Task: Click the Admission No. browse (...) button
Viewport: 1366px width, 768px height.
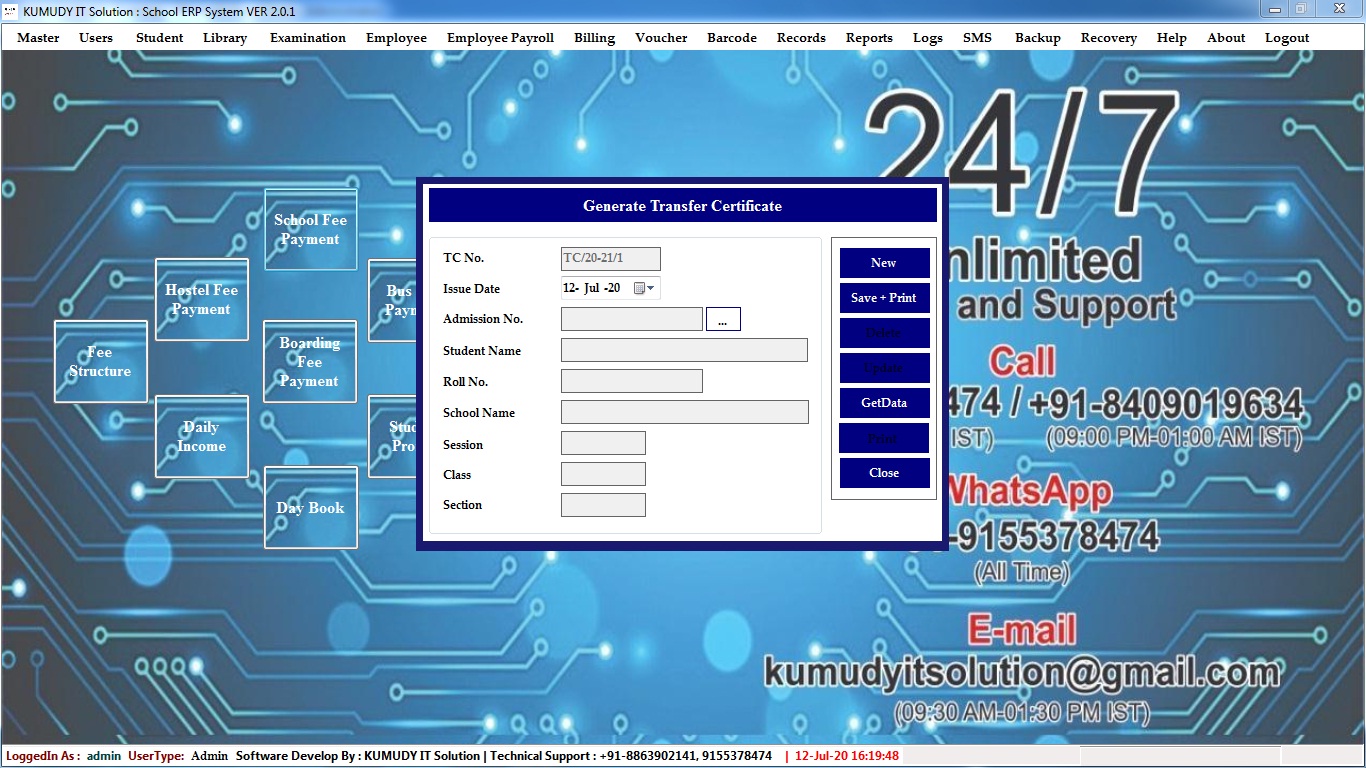Action: 723,320
